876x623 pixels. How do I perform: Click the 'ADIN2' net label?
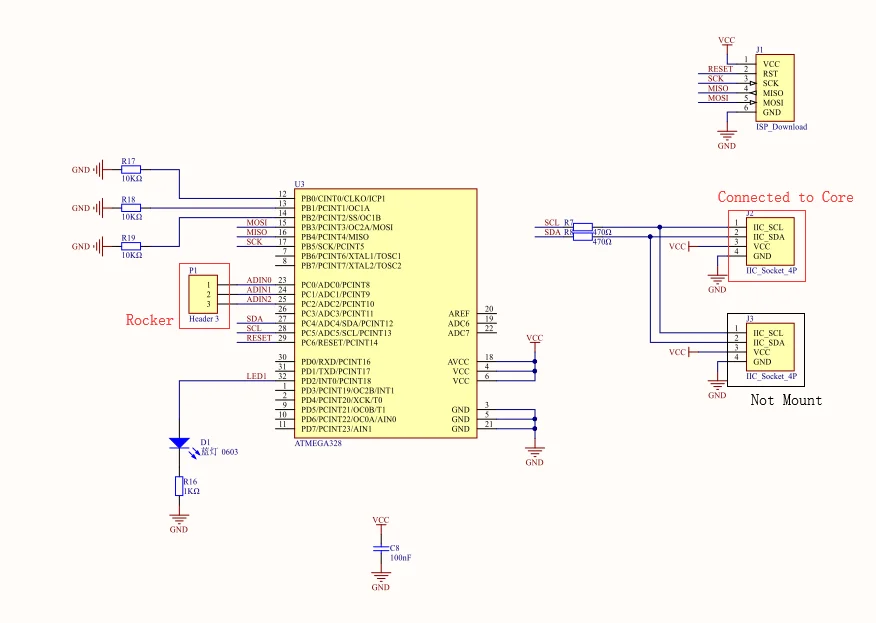tap(259, 299)
